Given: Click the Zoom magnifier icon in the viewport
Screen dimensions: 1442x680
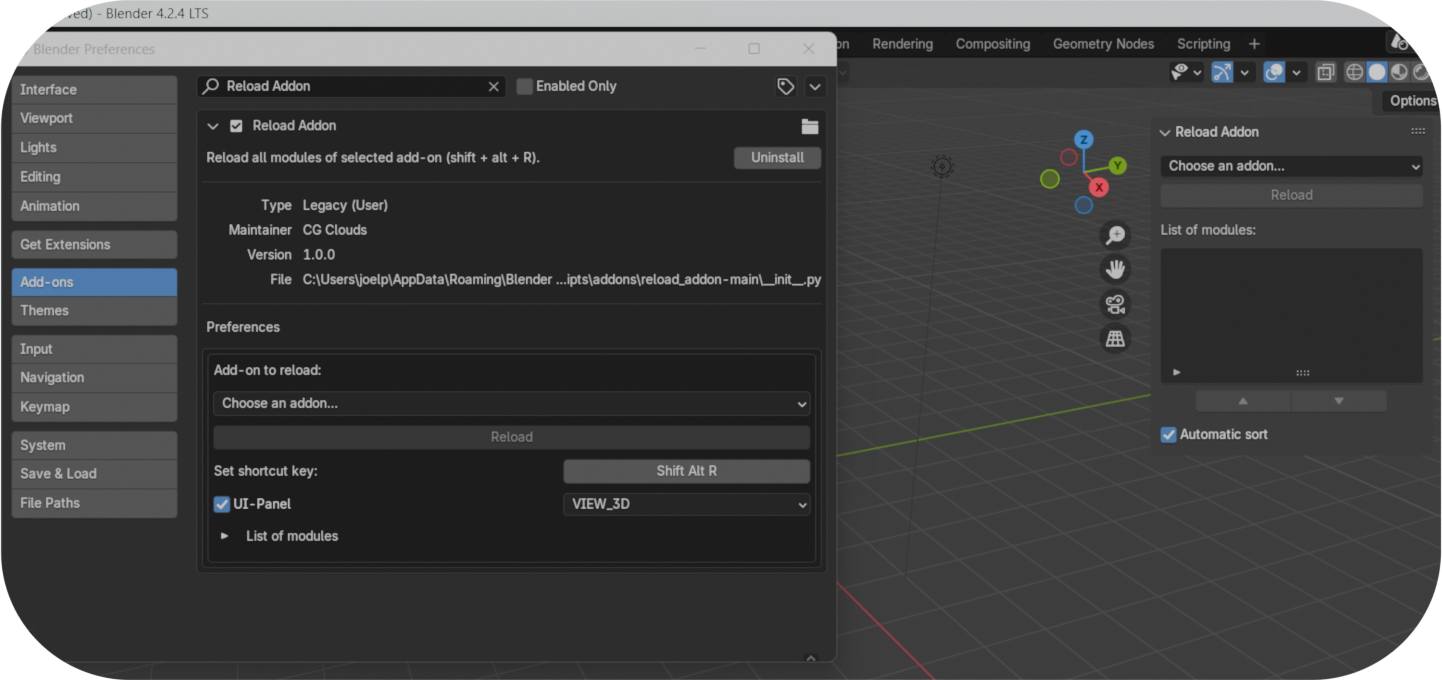Looking at the screenshot, I should coord(1115,235).
